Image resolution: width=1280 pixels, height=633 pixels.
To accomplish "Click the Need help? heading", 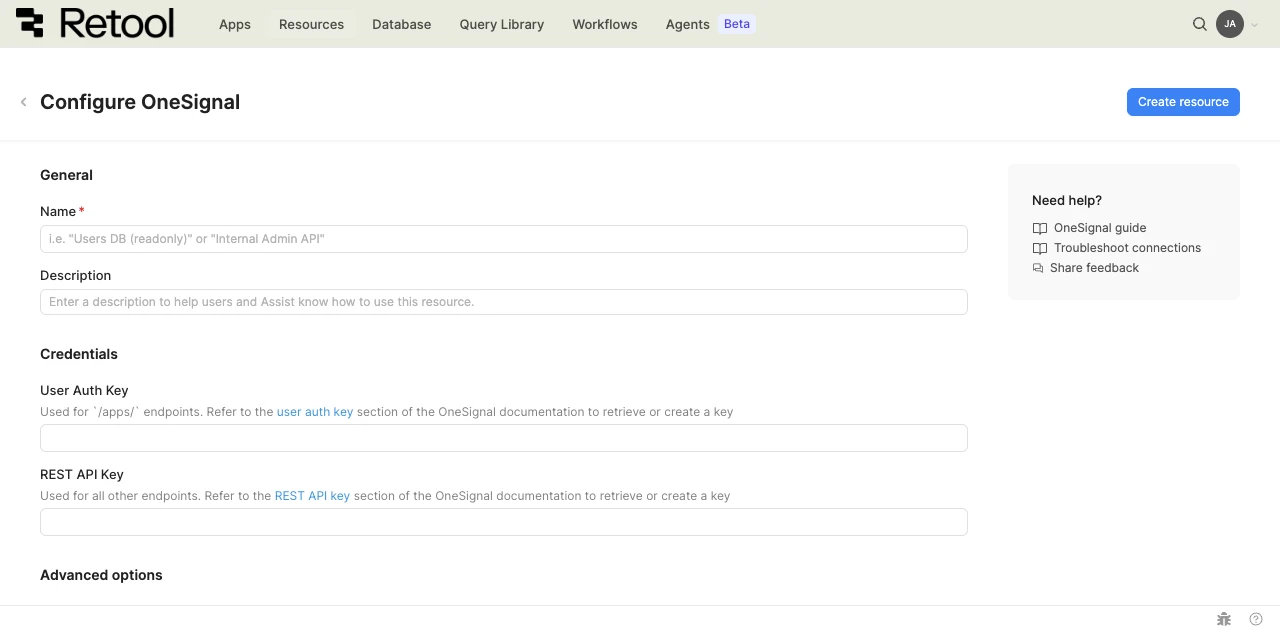I will pos(1067,200).
